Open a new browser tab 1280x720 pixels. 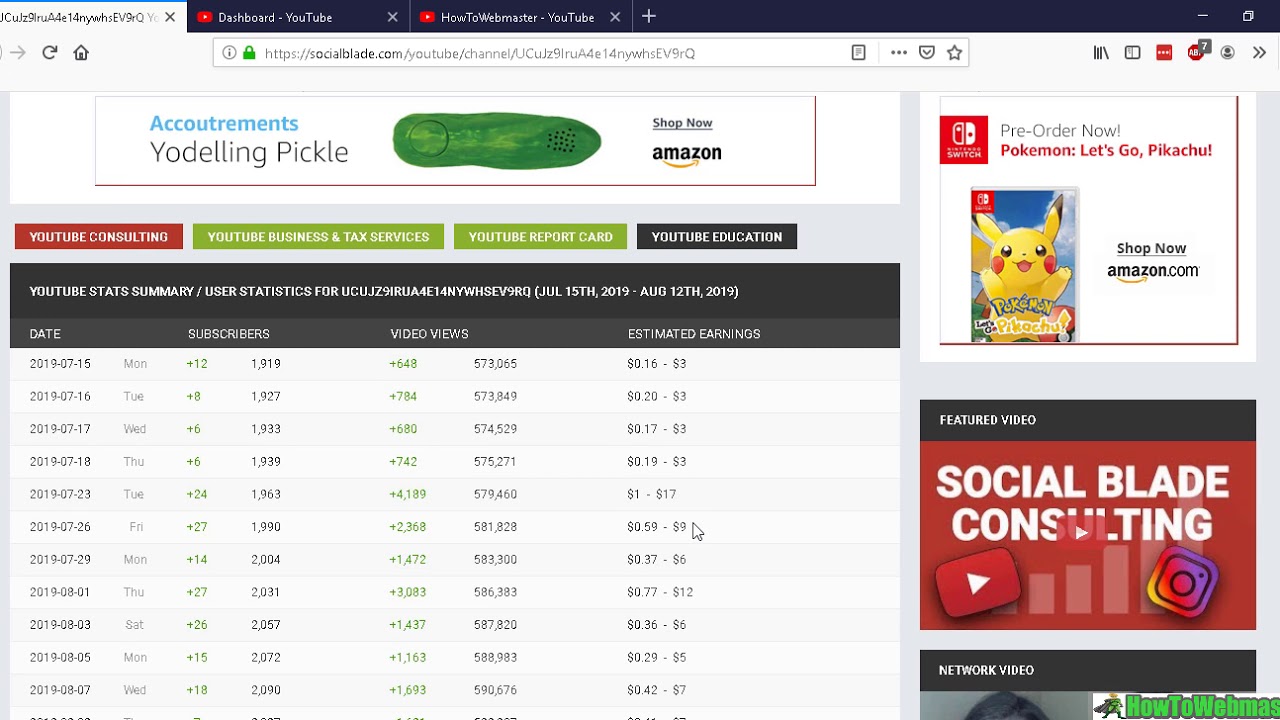click(649, 17)
